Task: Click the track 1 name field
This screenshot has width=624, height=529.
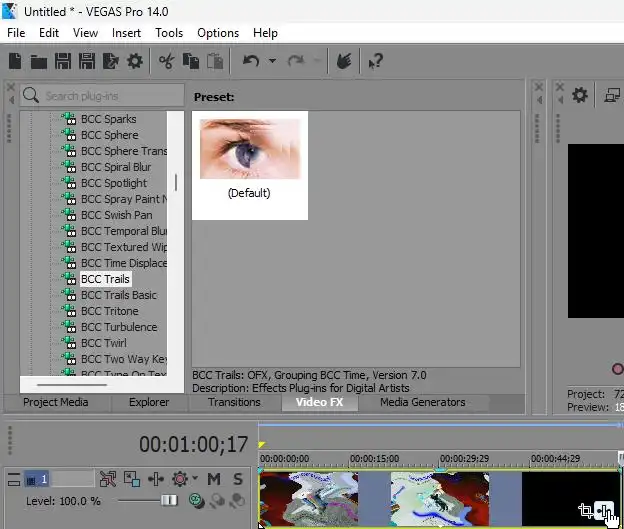Action: 73,479
